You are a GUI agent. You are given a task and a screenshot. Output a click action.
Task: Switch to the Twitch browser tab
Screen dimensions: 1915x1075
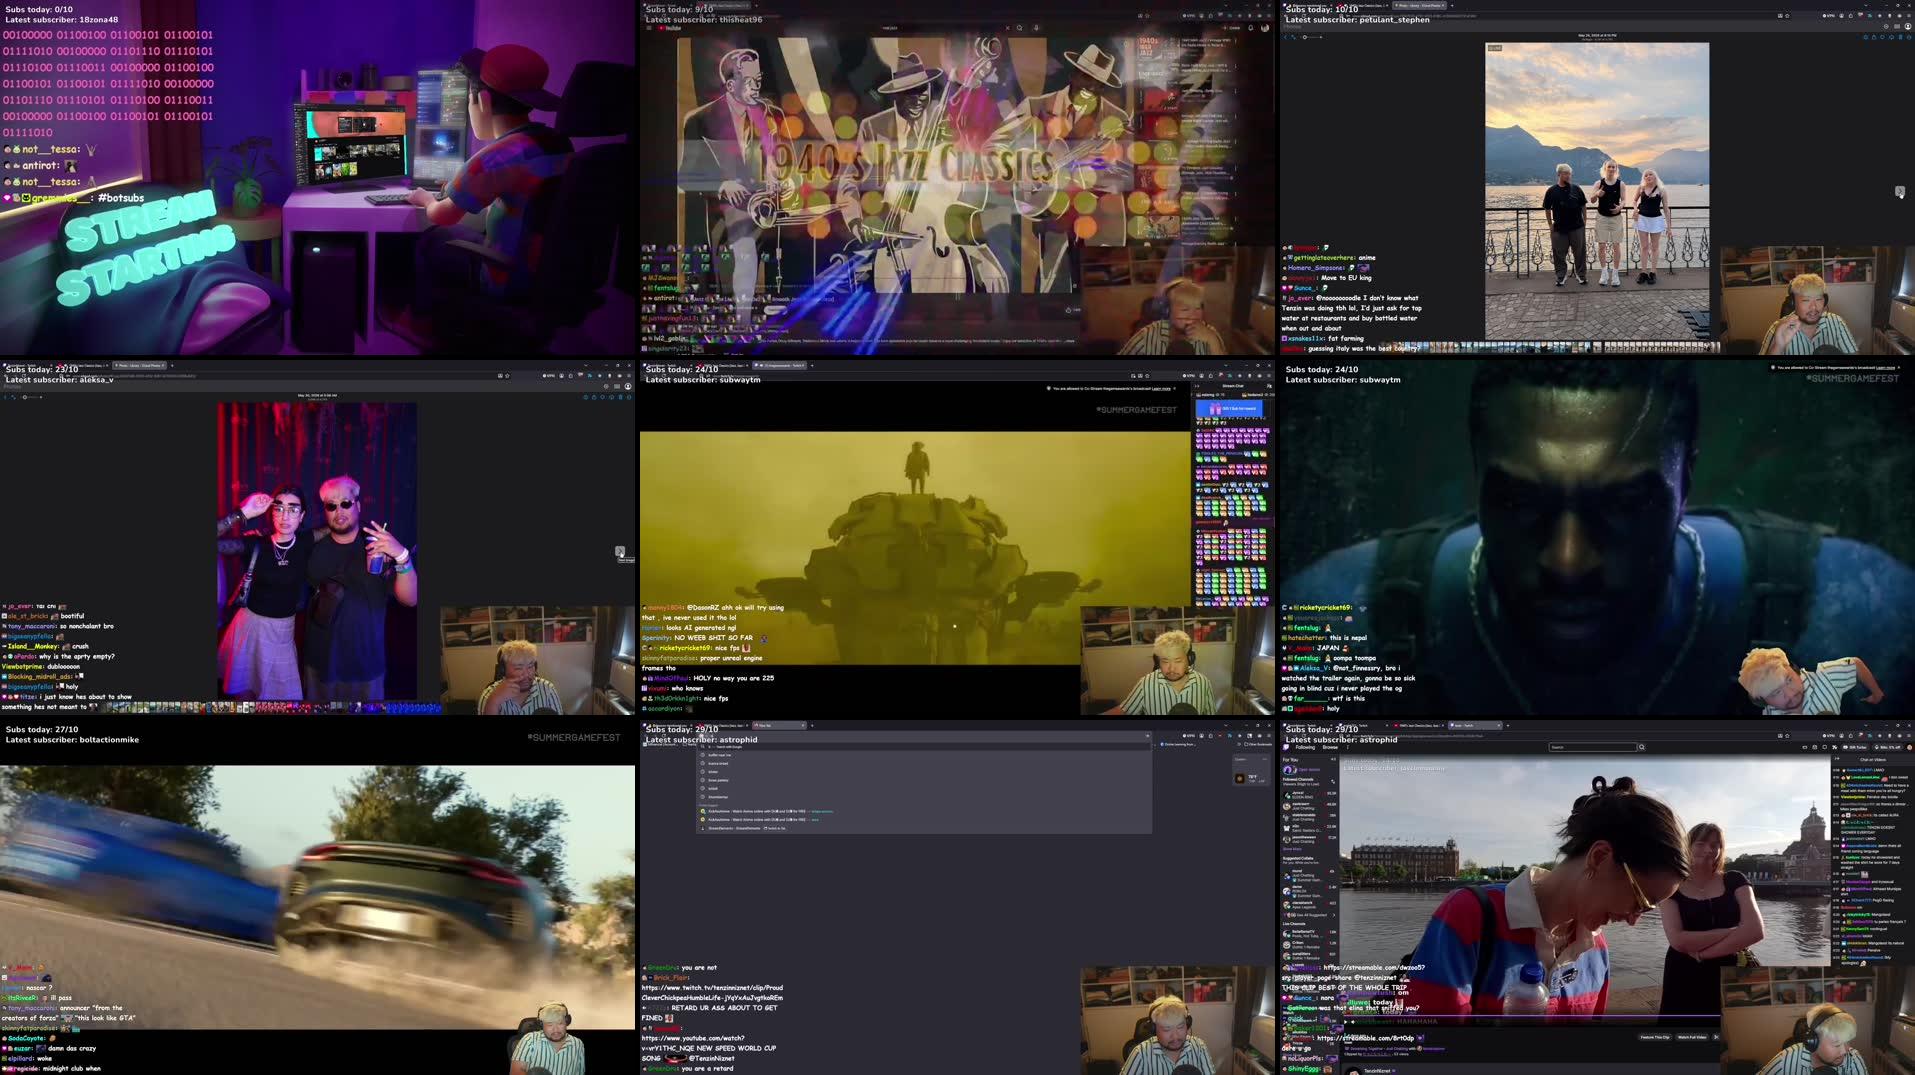pyautogui.click(x=1474, y=725)
